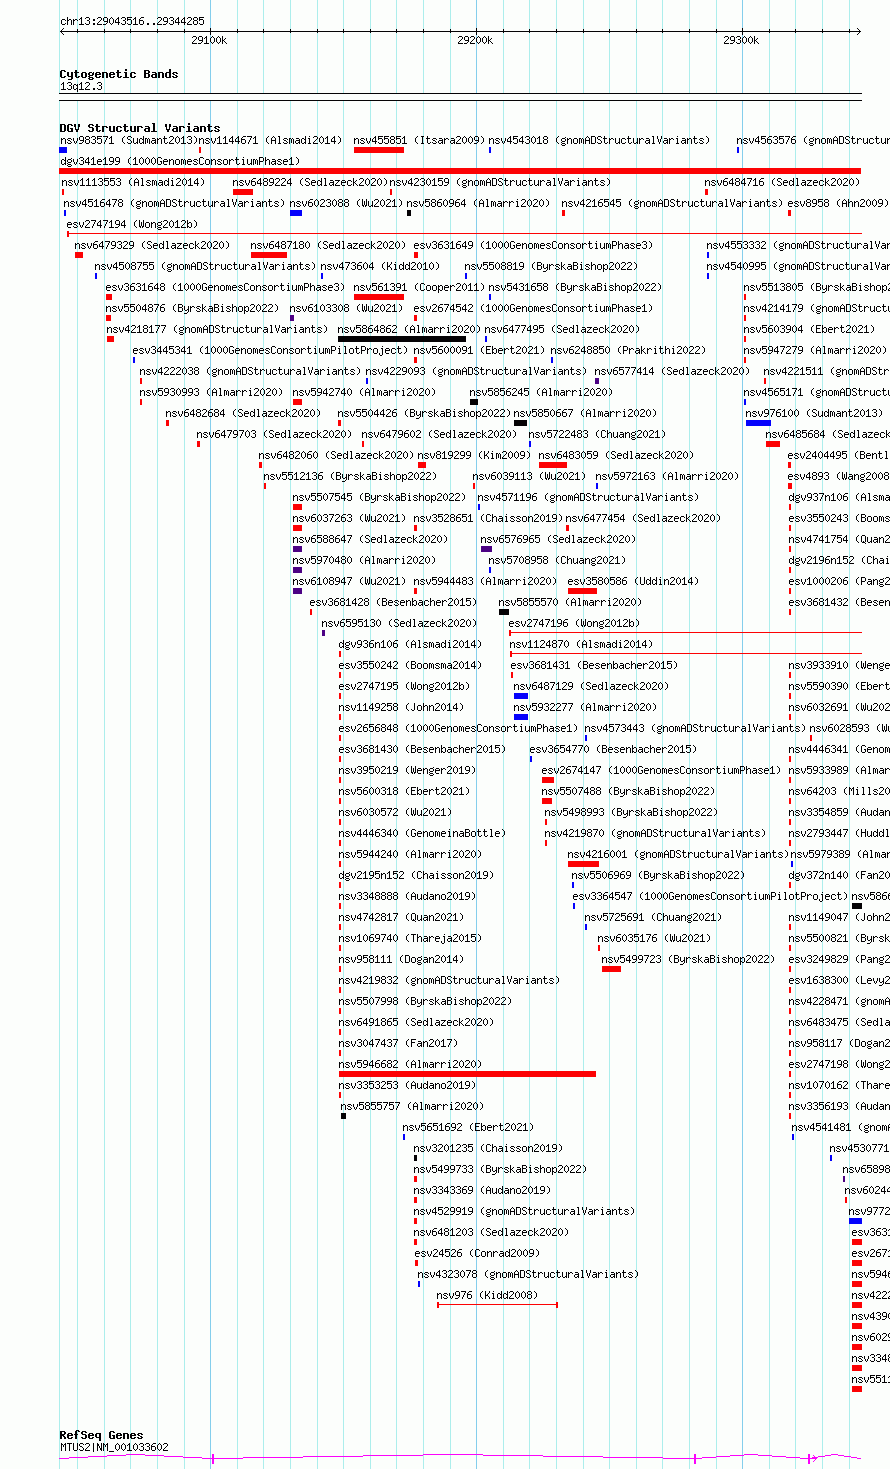Click nsv976 (Kidd2008) label
The height and width of the screenshot is (1469, 890).
(487, 1295)
